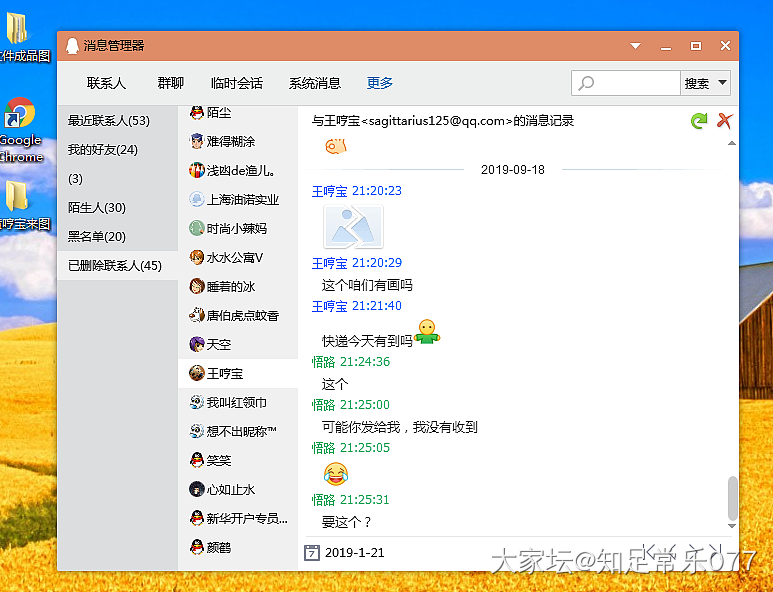Screen dimensions: 773x592
Task: Click the 笑笑 penguin avatar contact
Action: point(198,460)
